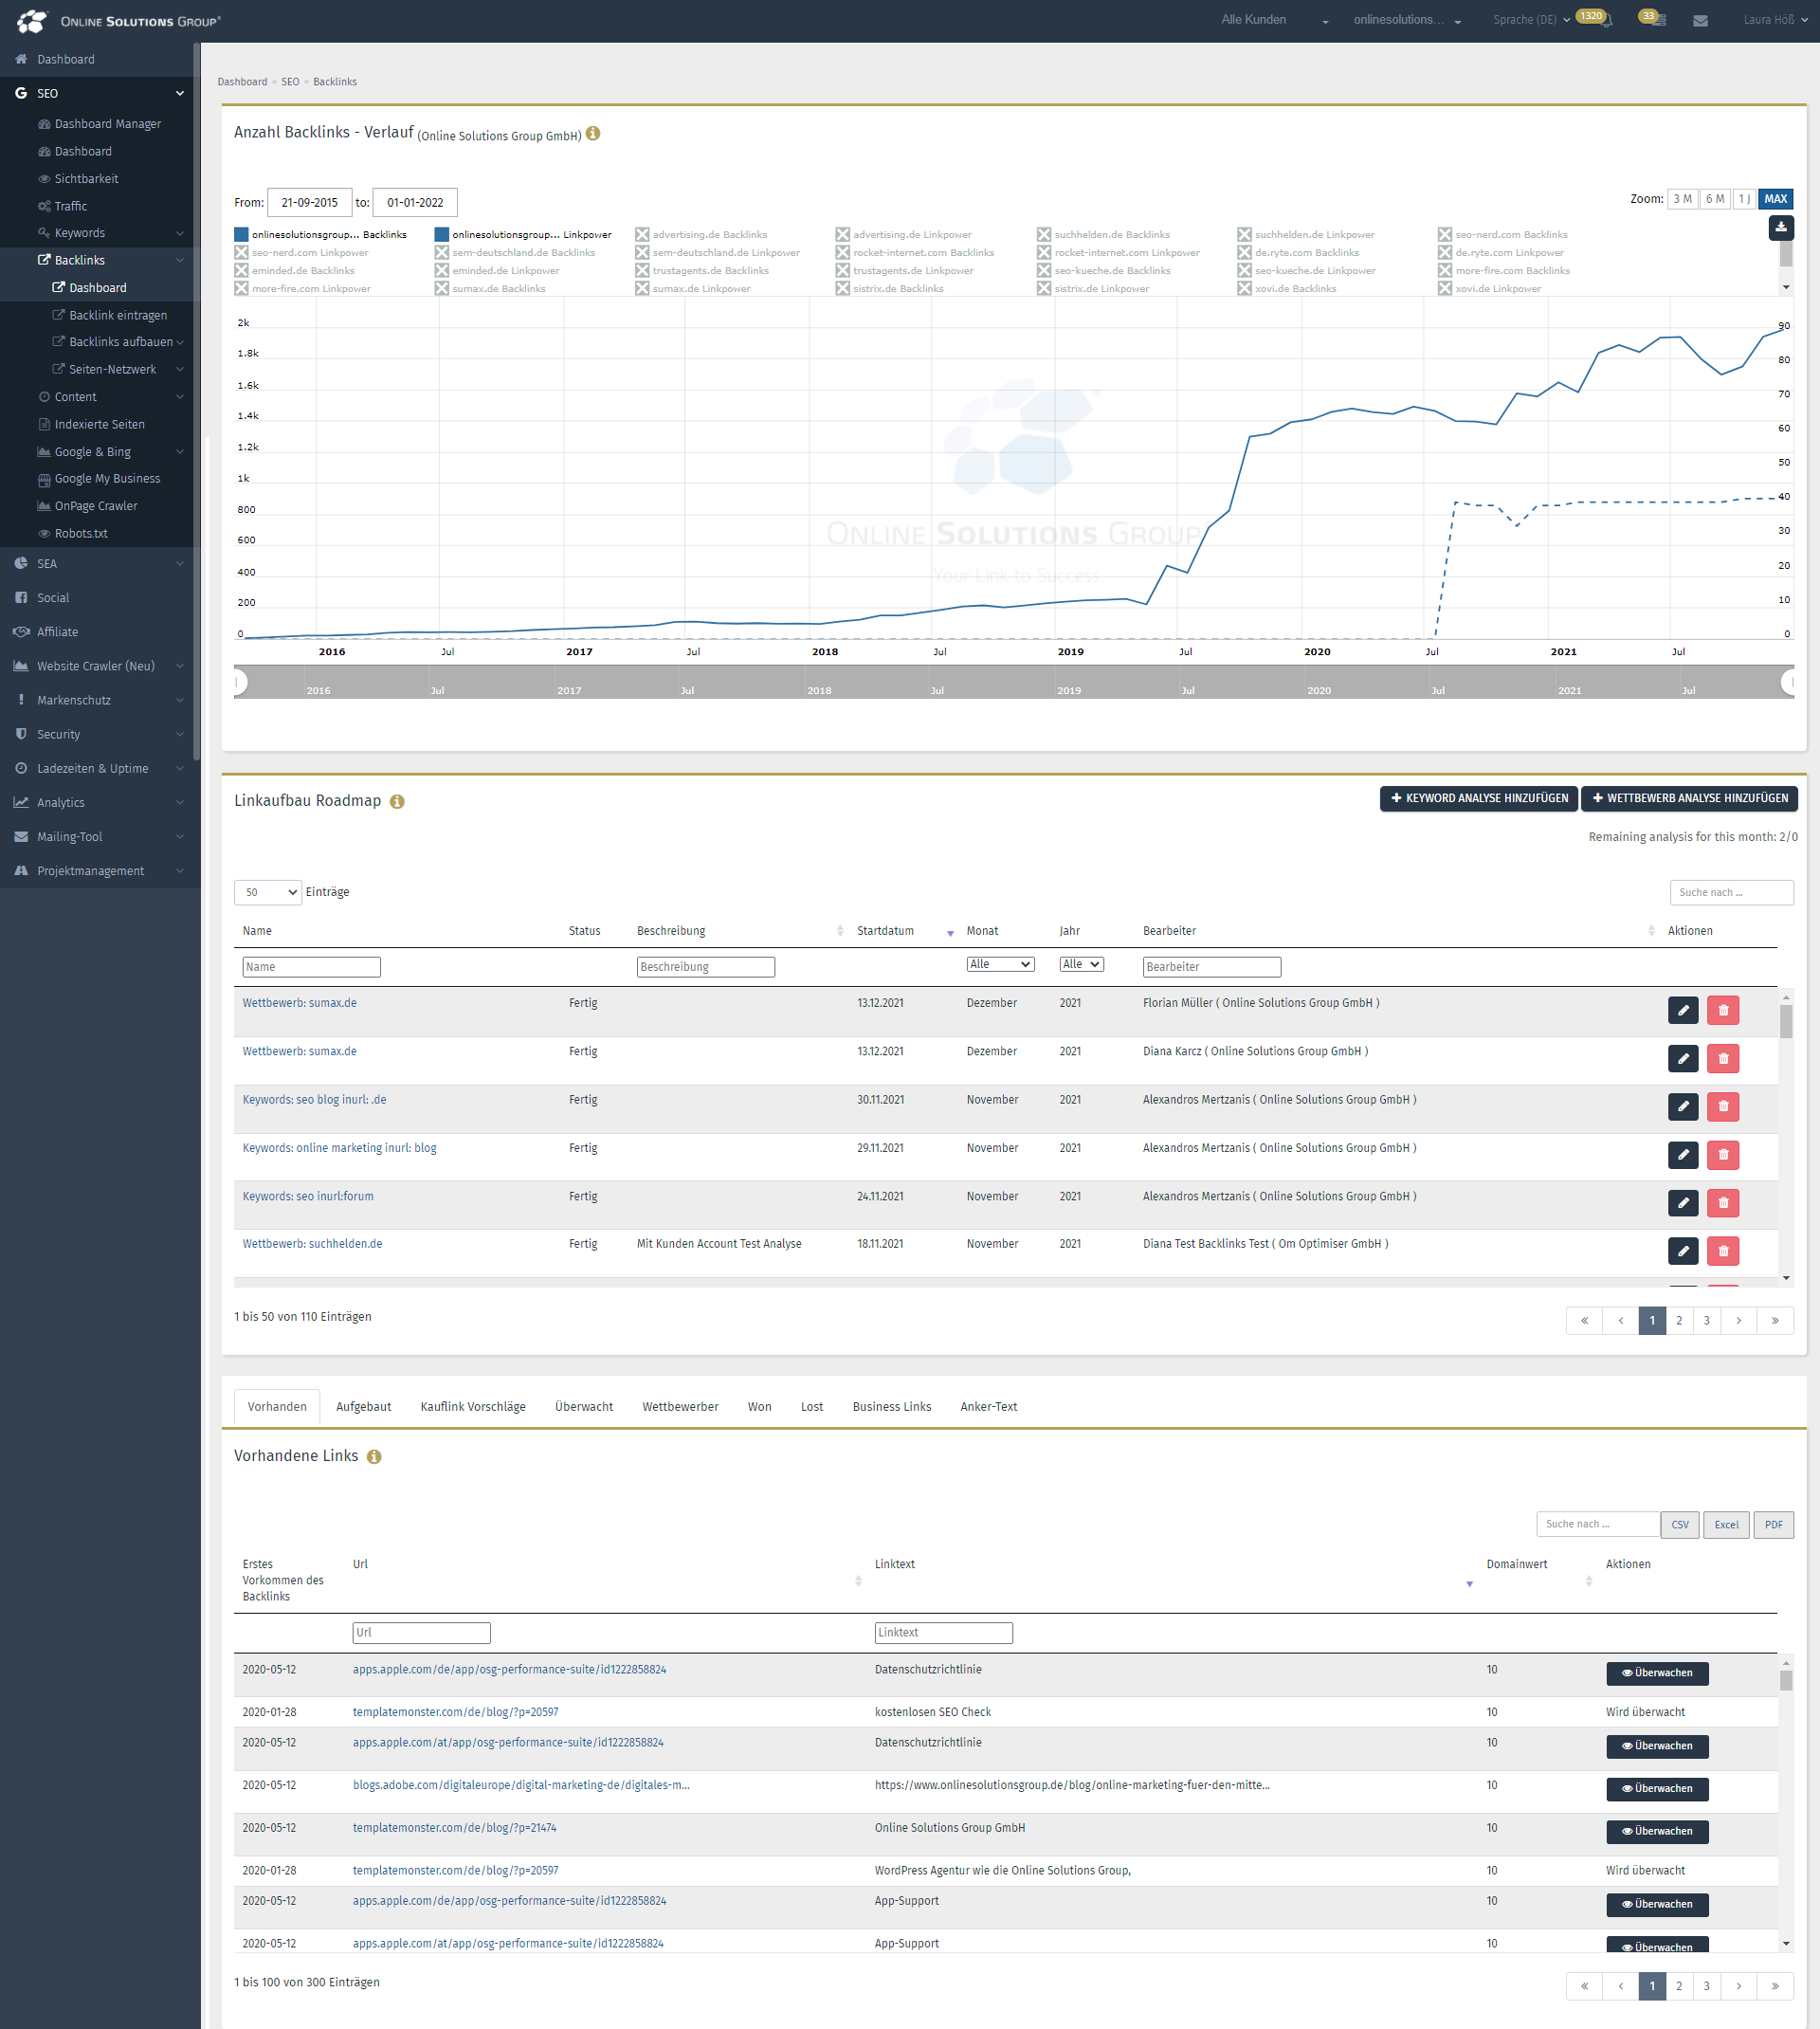Open Backlink eintragen in sidebar

(118, 315)
